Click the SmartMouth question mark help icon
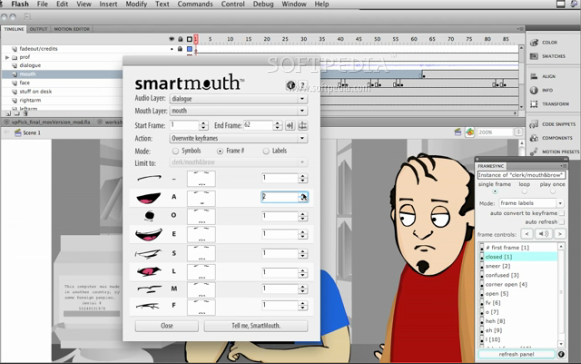This screenshot has height=364, width=581. [302, 85]
